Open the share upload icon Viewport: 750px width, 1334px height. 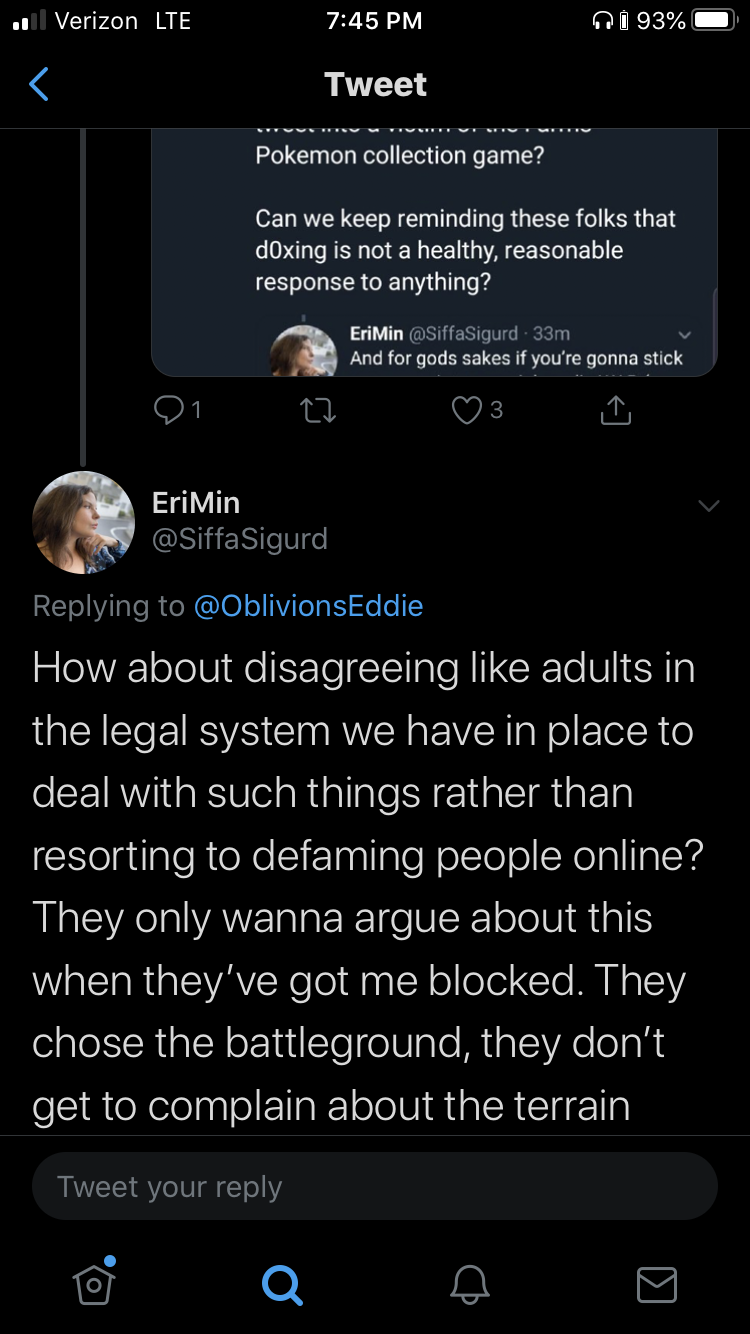coord(616,409)
